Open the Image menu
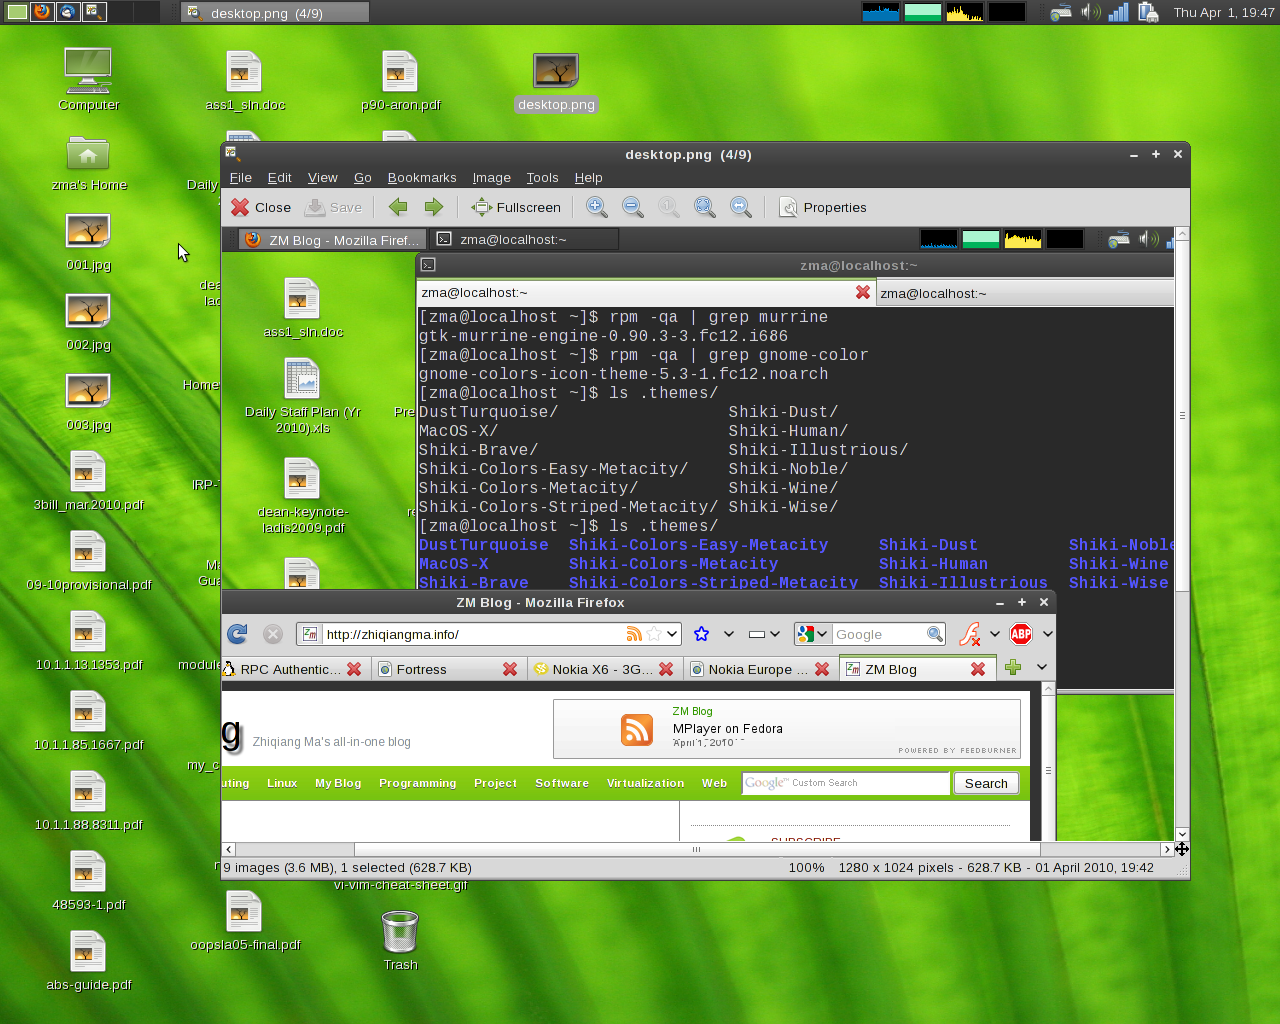 (x=491, y=177)
